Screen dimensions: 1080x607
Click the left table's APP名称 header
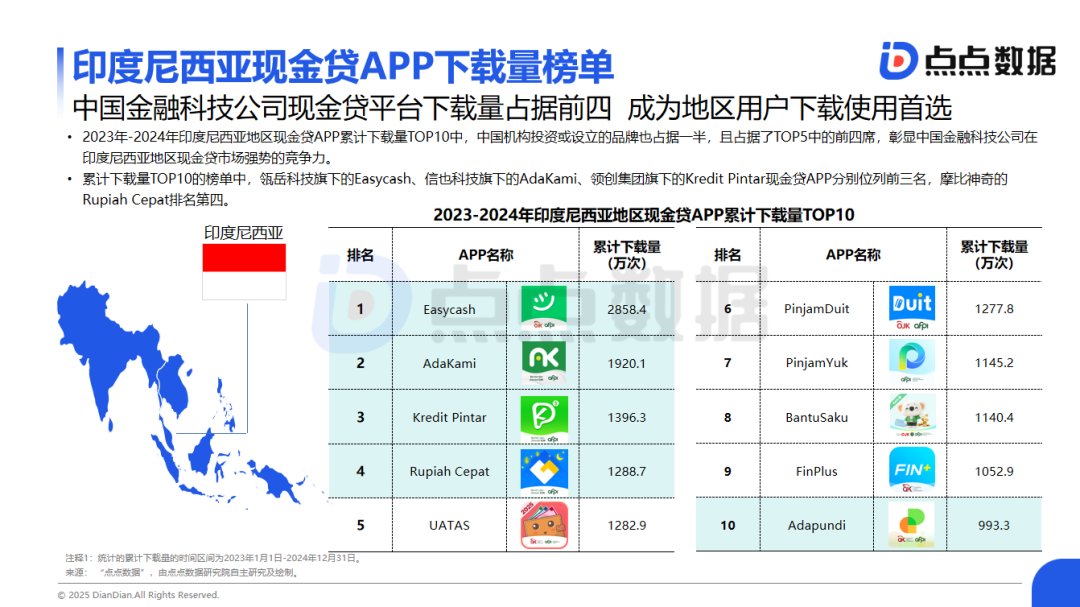(x=486, y=255)
